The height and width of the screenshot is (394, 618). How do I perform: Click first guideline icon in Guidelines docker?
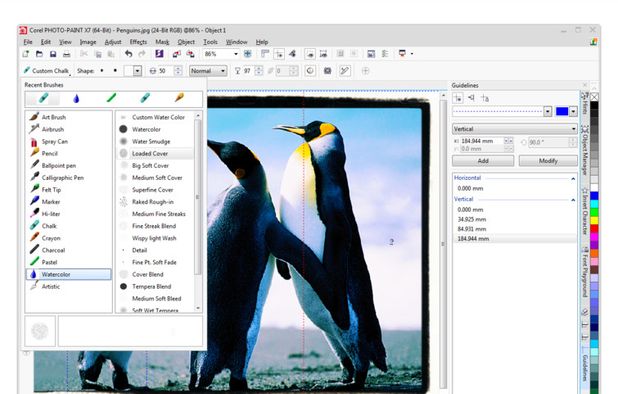click(458, 98)
